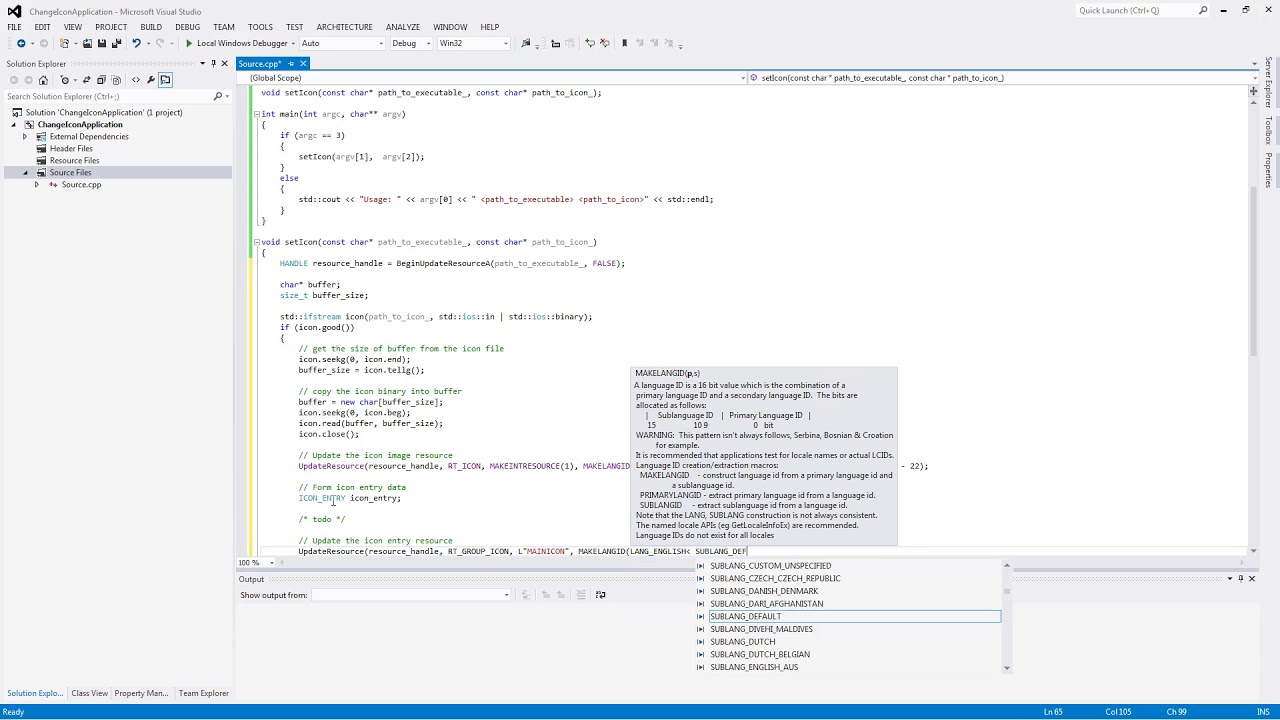Expand the Source.cpp tree node
Image resolution: width=1280 pixels, height=720 pixels.
click(37, 184)
